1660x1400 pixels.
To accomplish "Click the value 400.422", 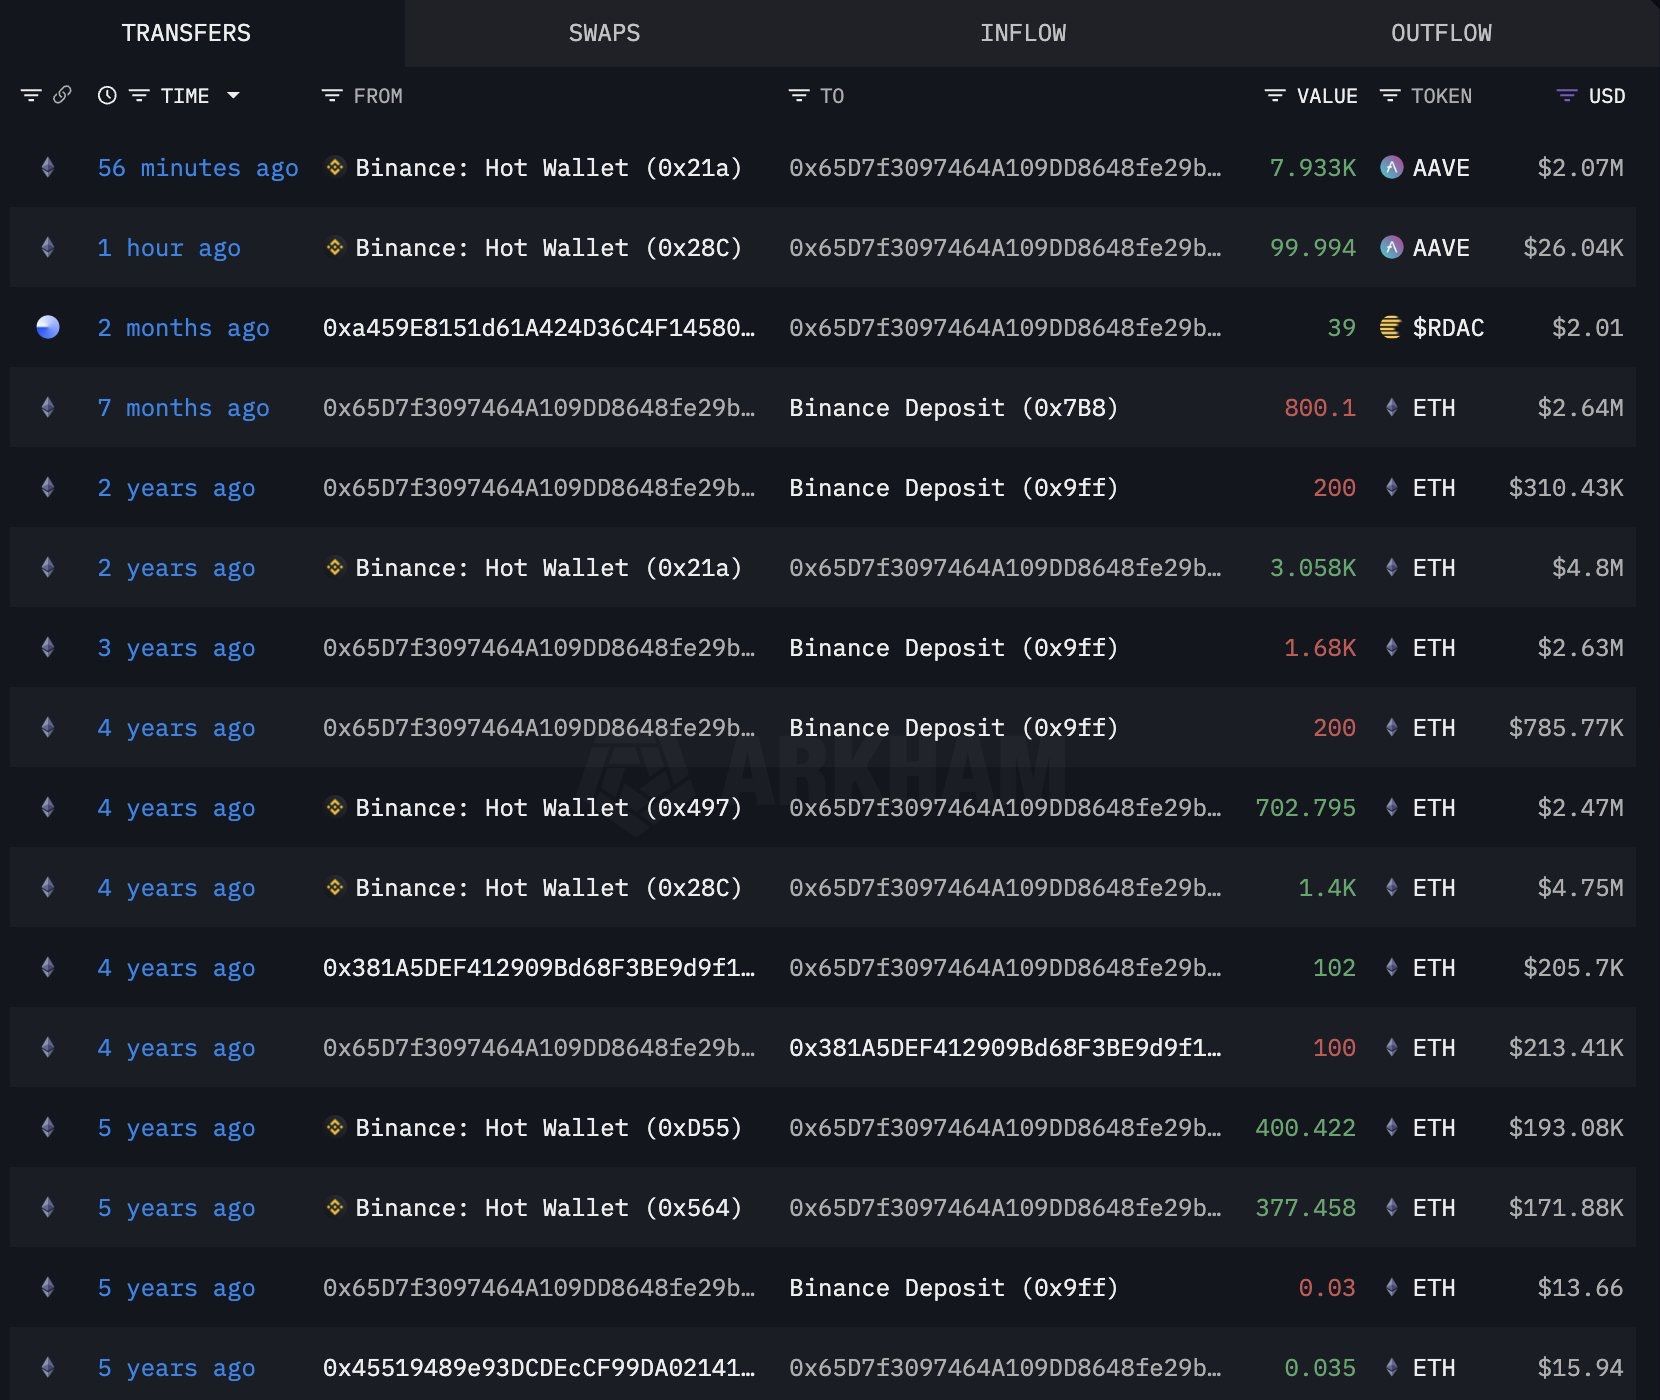I will click(x=1306, y=1128).
